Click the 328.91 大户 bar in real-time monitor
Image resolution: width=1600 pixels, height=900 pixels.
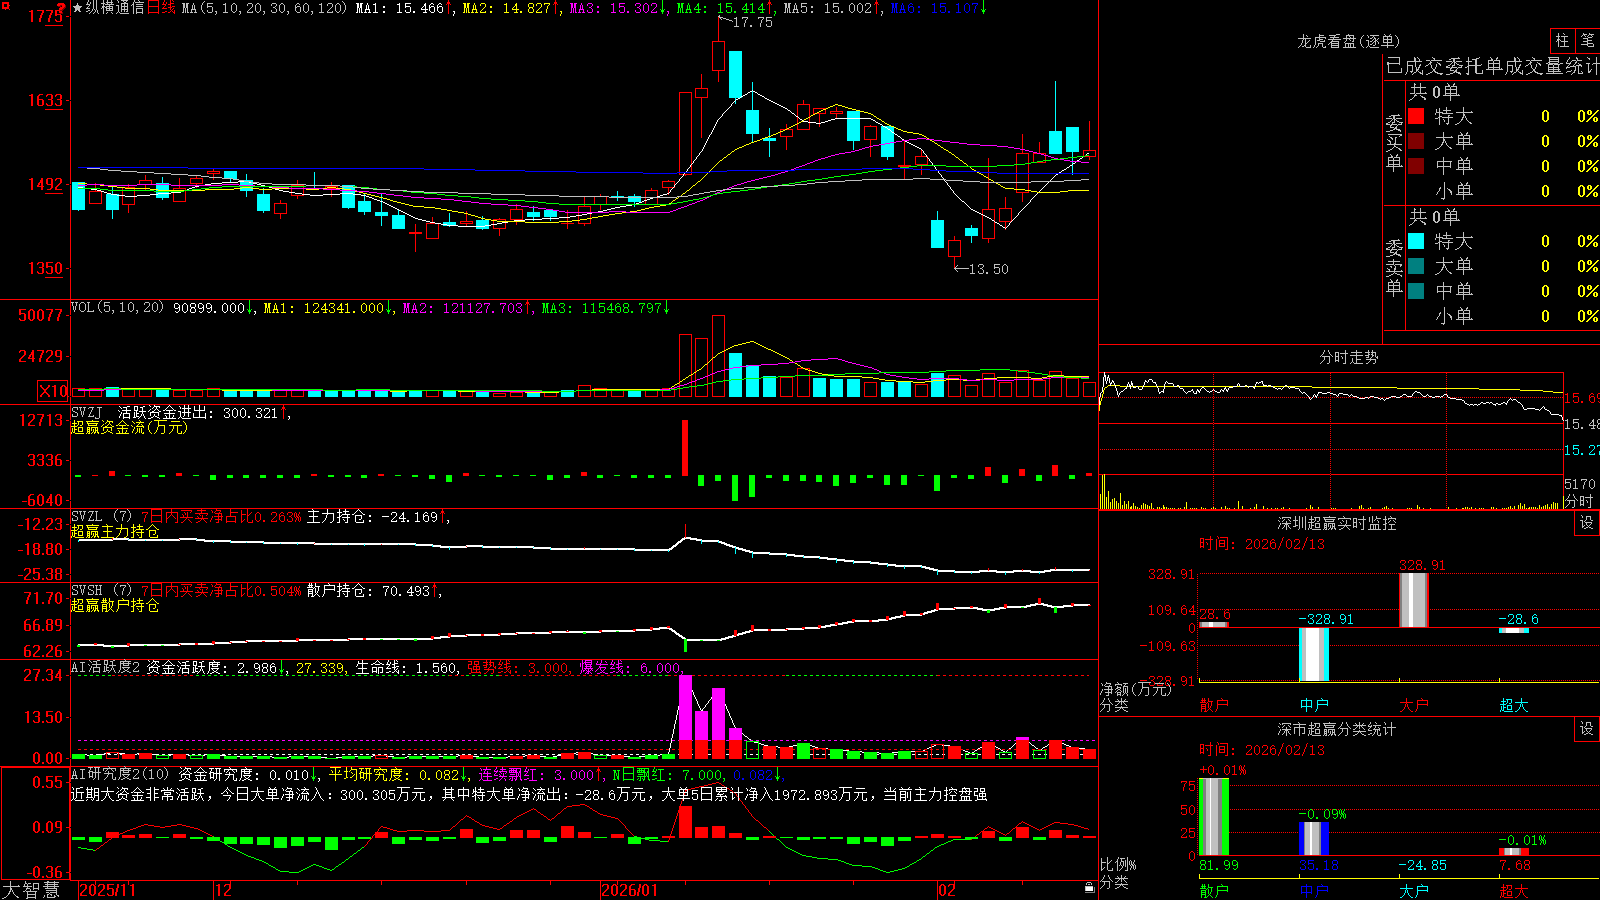tap(1414, 600)
